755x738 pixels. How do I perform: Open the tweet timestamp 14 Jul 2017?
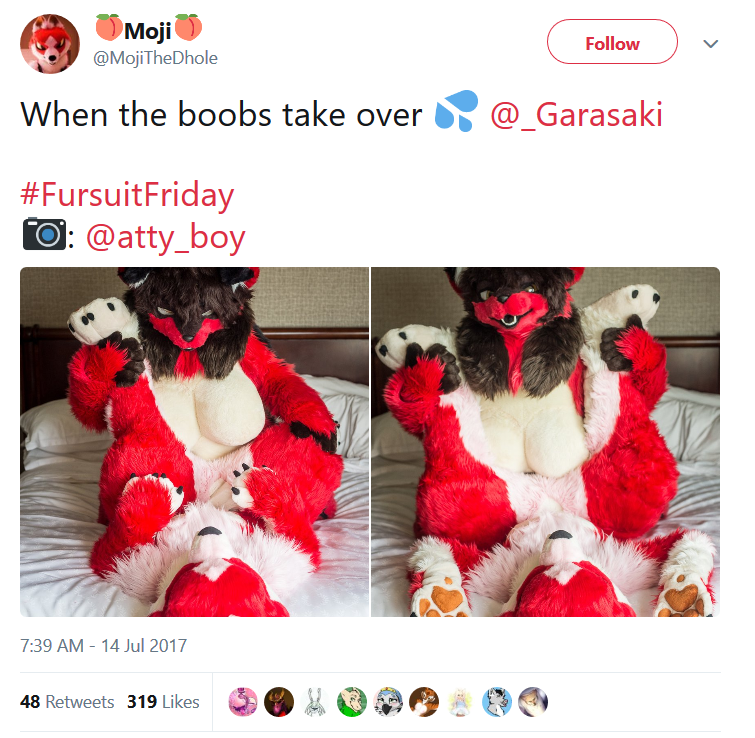(x=104, y=646)
